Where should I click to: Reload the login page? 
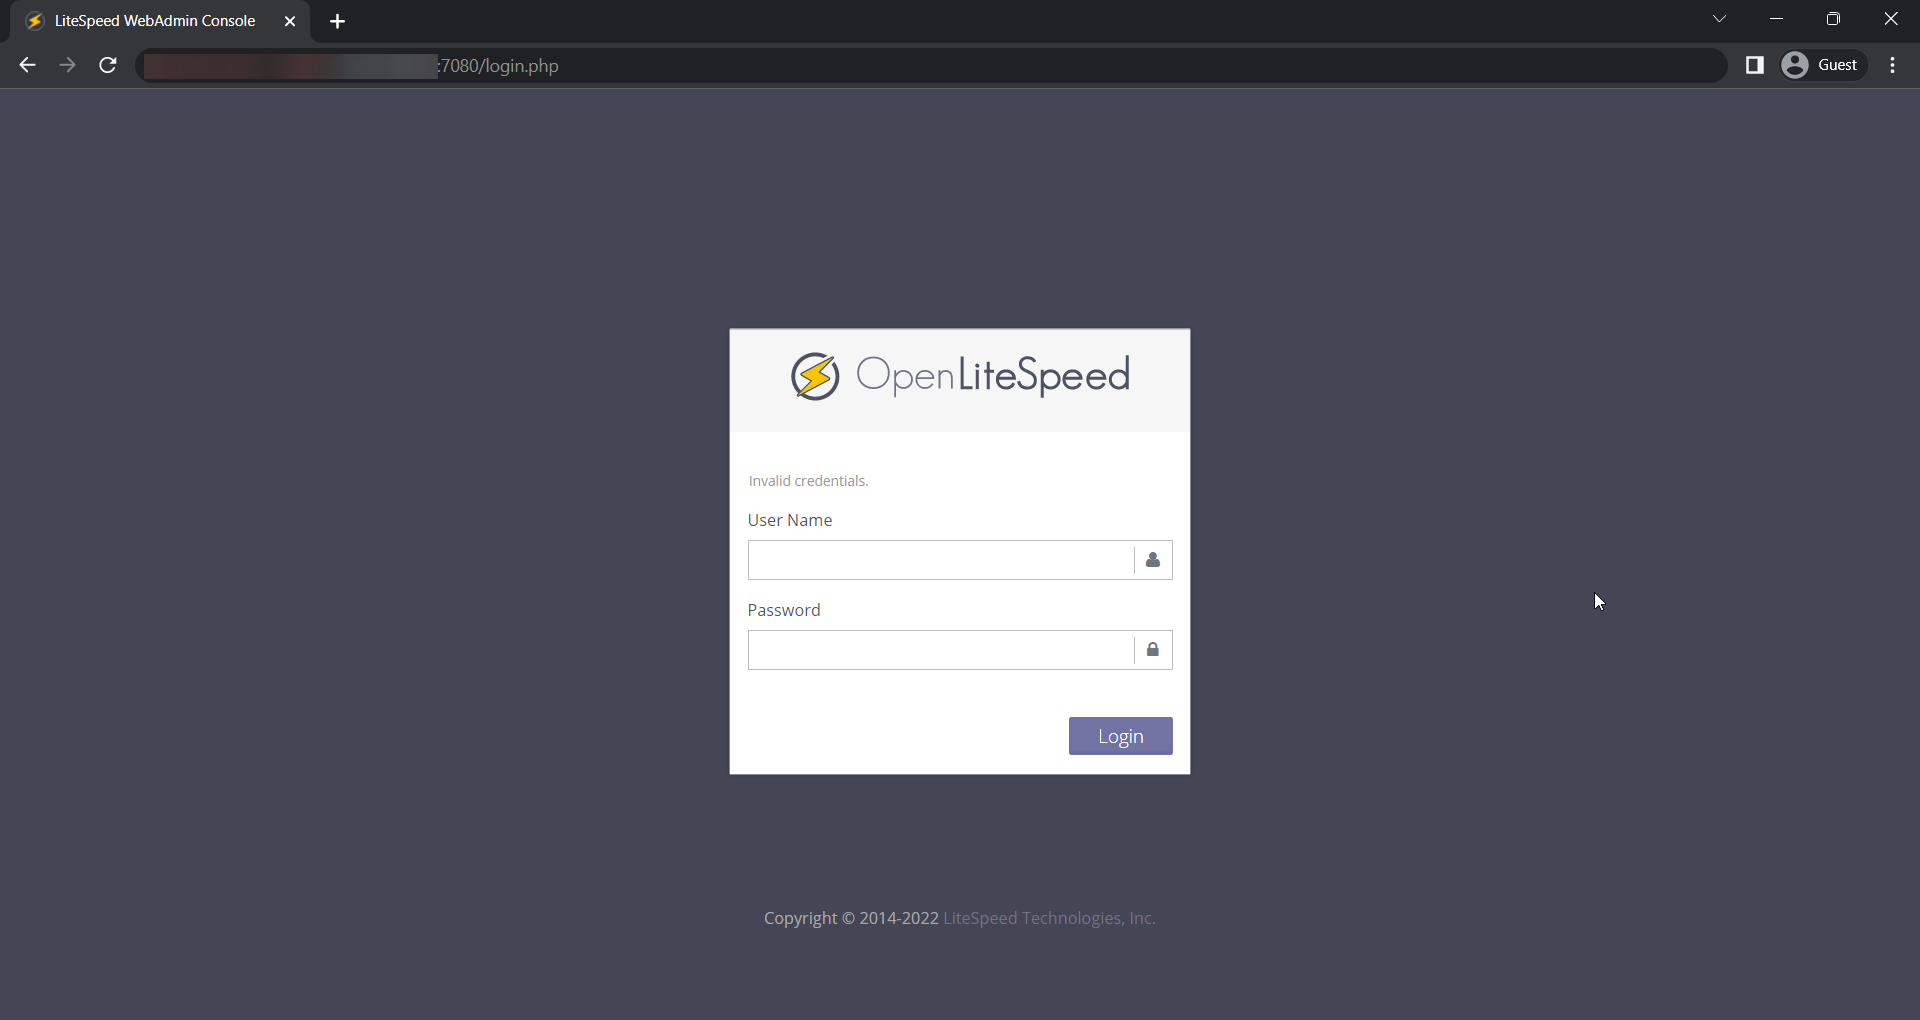tap(108, 65)
